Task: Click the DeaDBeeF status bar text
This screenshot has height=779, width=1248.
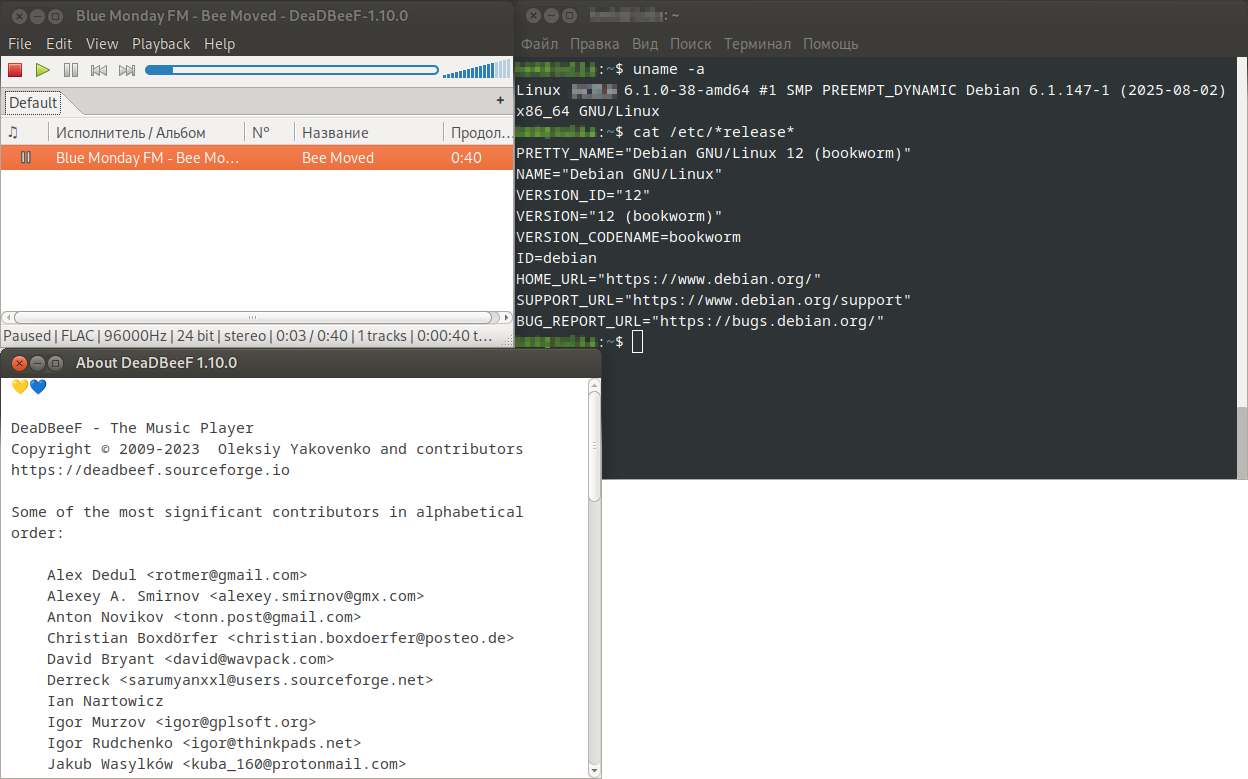Action: click(248, 336)
